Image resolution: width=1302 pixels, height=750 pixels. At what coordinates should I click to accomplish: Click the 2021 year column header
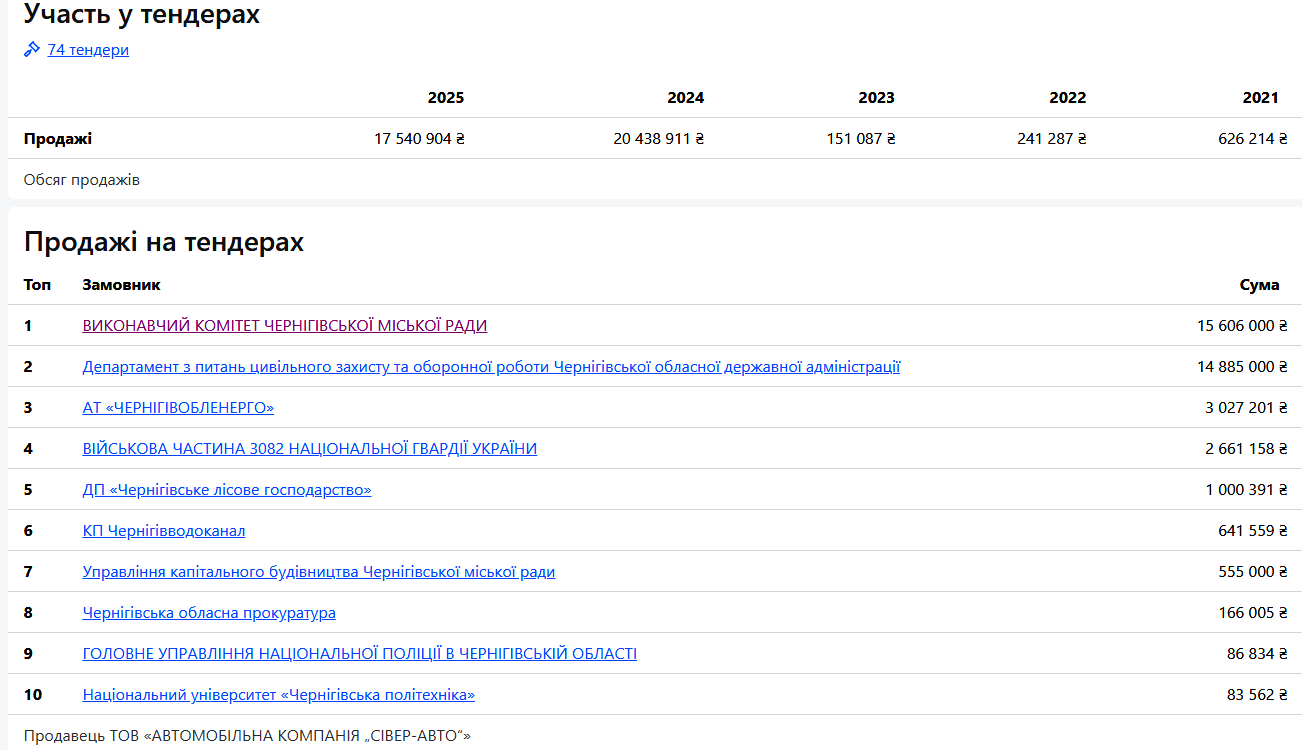1260,98
